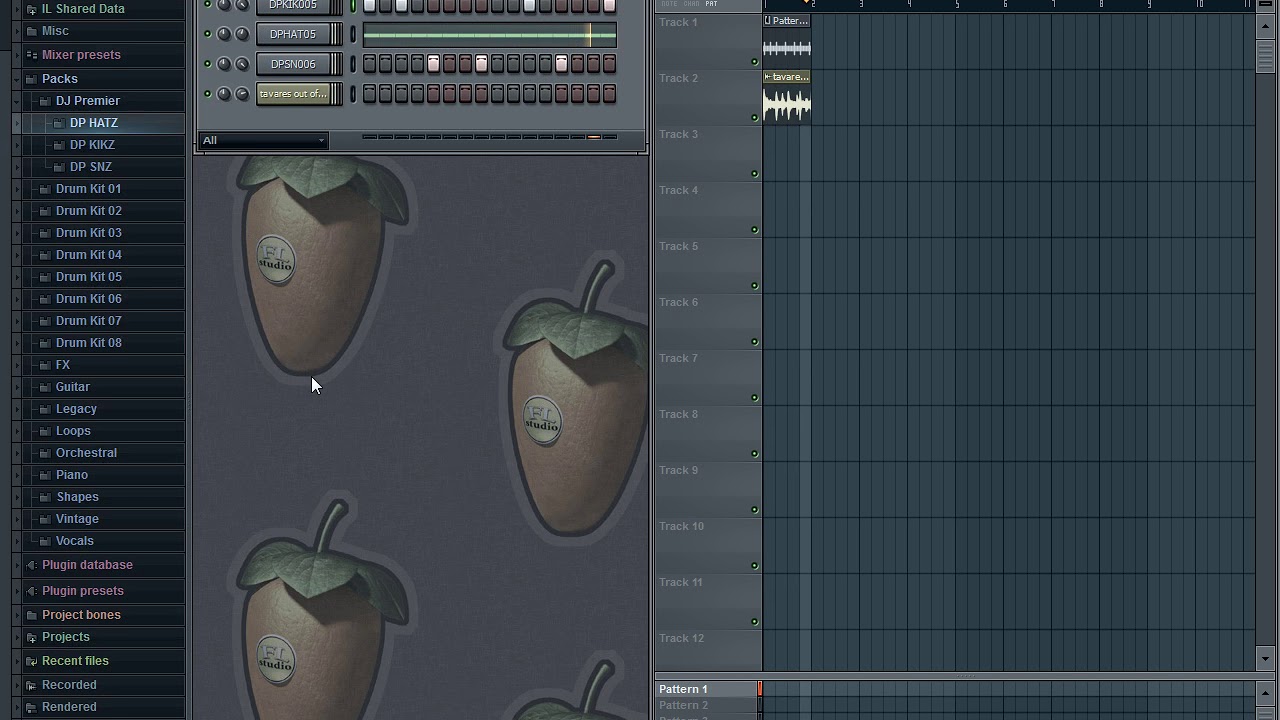This screenshot has height=720, width=1280.
Task: Click the folder icon beside IL Shared Data
Action: pyautogui.click(x=31, y=9)
